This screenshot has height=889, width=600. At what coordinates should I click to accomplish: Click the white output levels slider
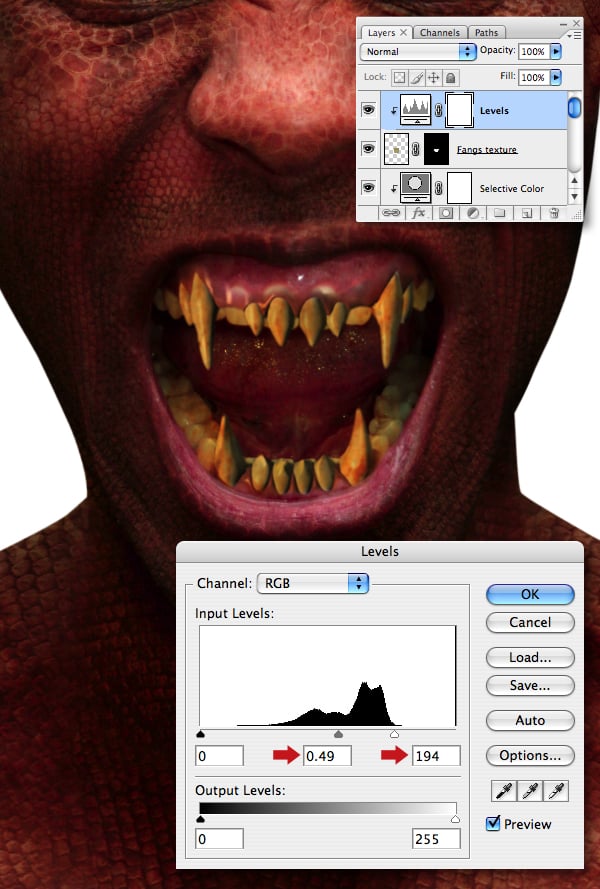[x=455, y=819]
